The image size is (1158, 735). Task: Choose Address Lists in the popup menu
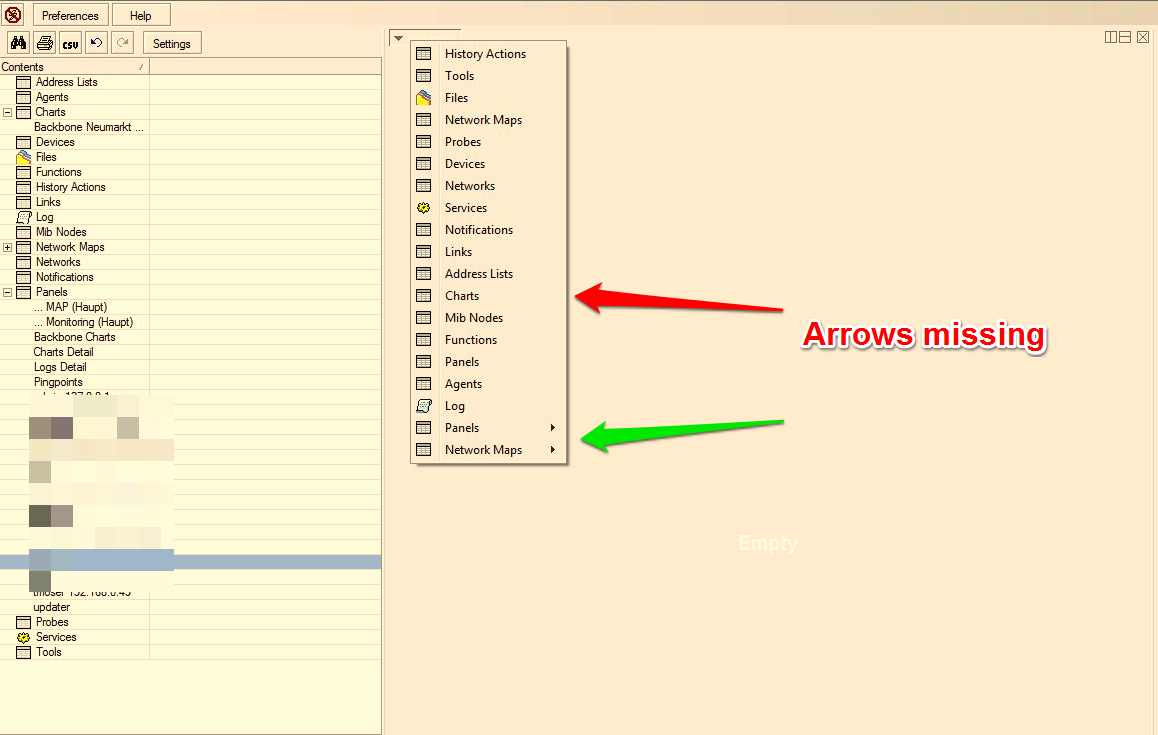[488, 273]
